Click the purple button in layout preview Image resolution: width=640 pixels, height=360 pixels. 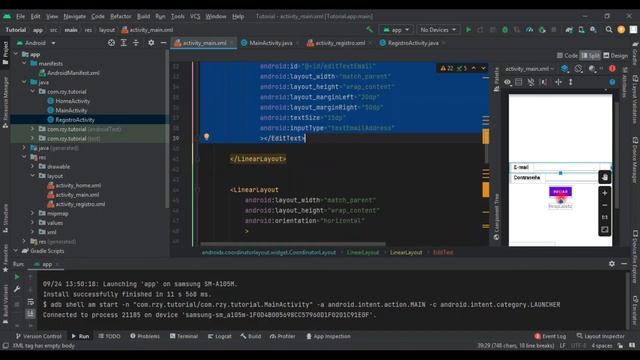(560, 192)
